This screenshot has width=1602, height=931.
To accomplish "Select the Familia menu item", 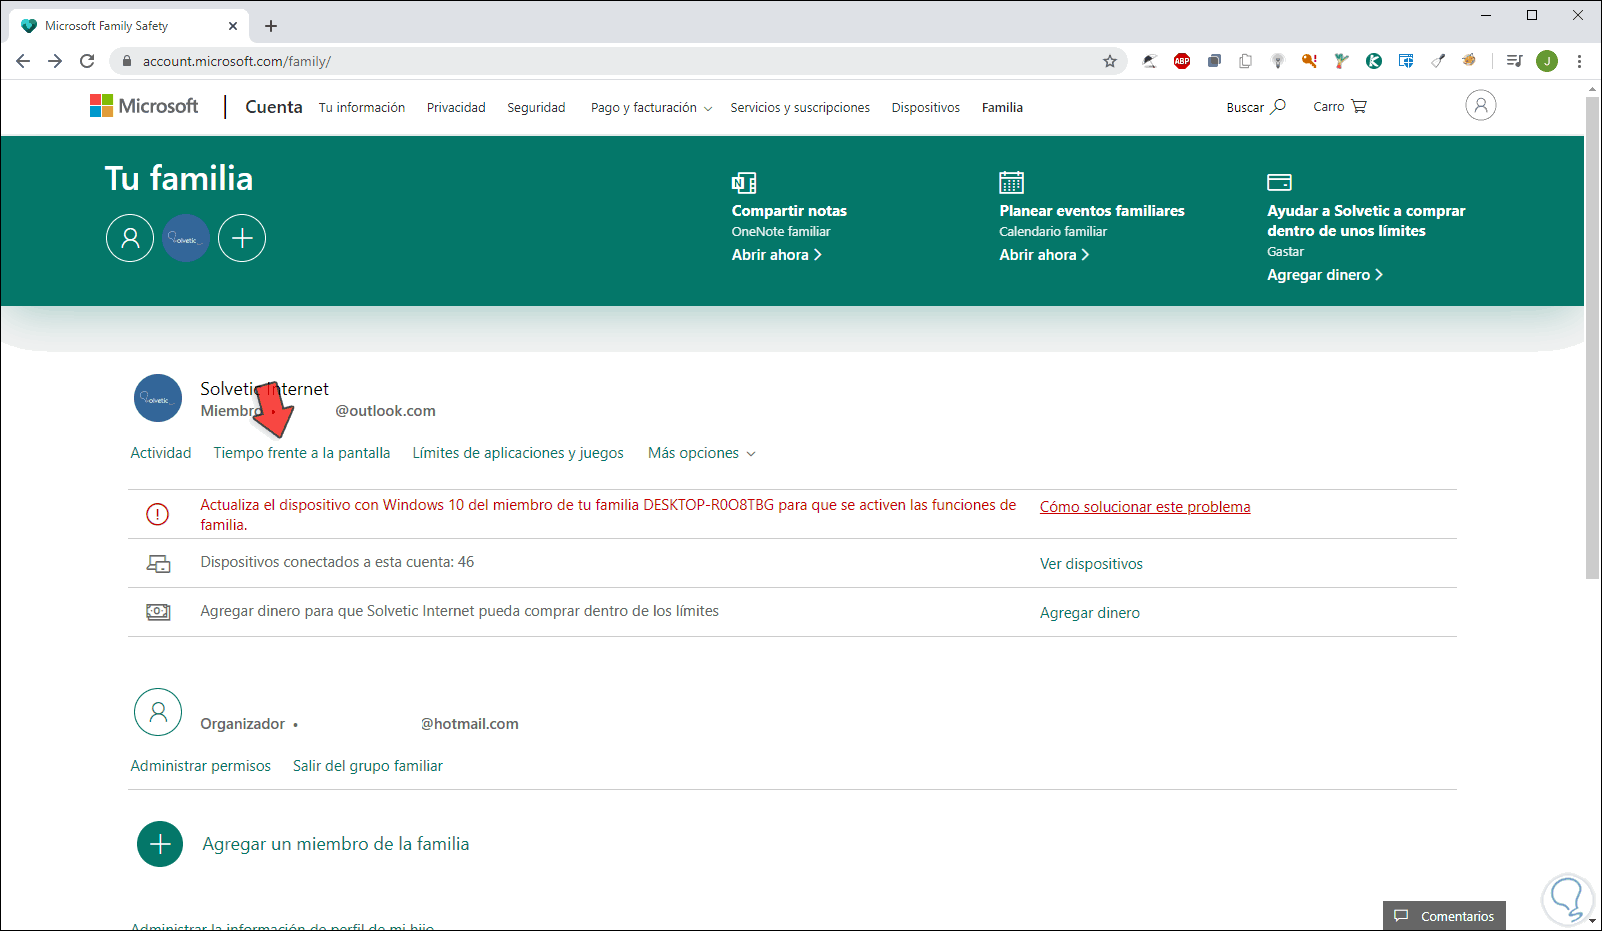I will click(x=1002, y=108).
